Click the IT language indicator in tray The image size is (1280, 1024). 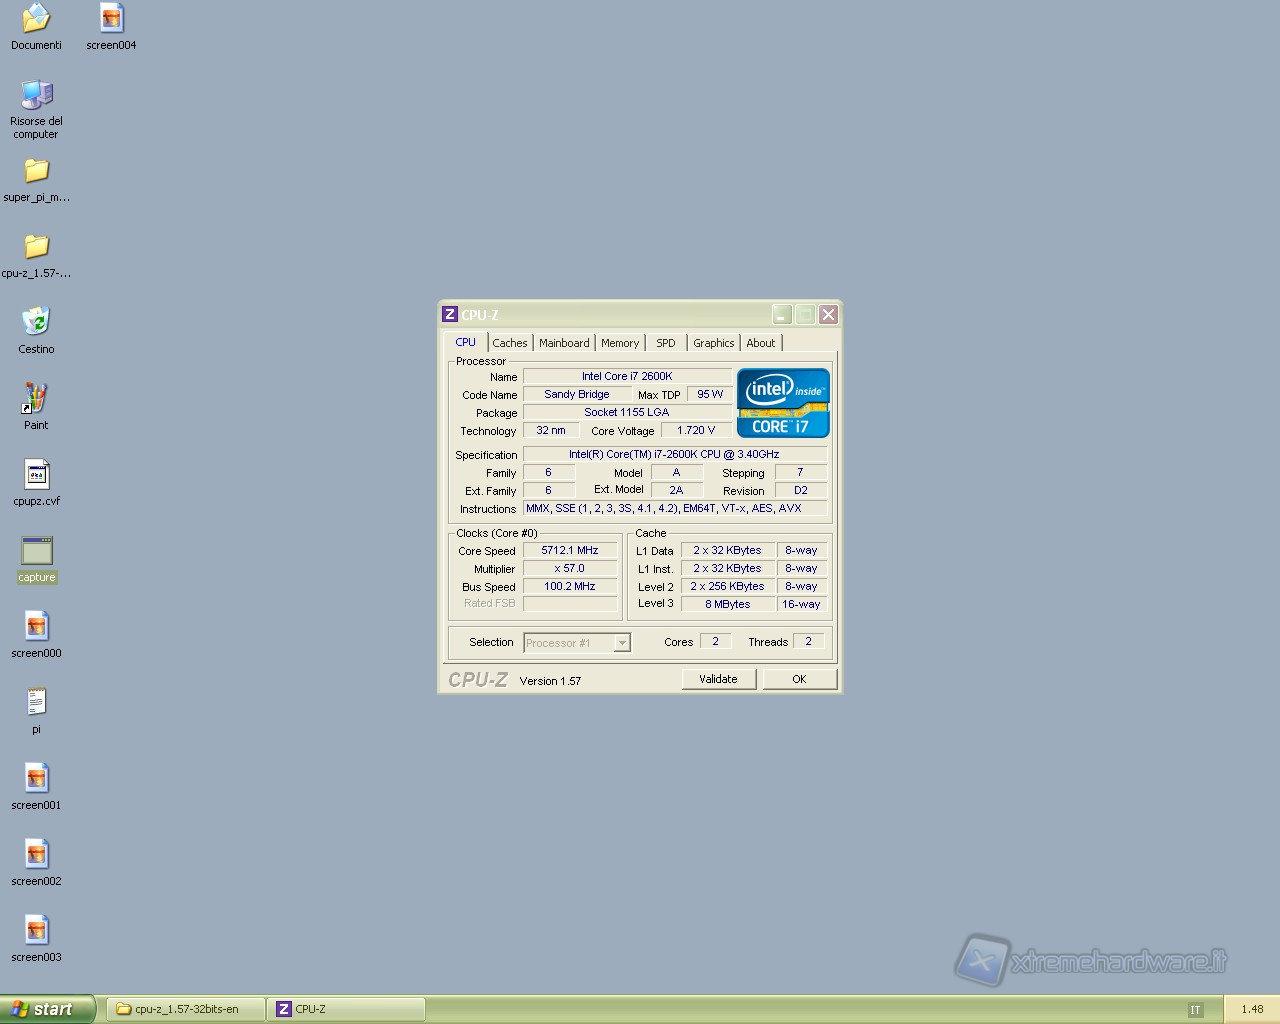pos(1195,1010)
